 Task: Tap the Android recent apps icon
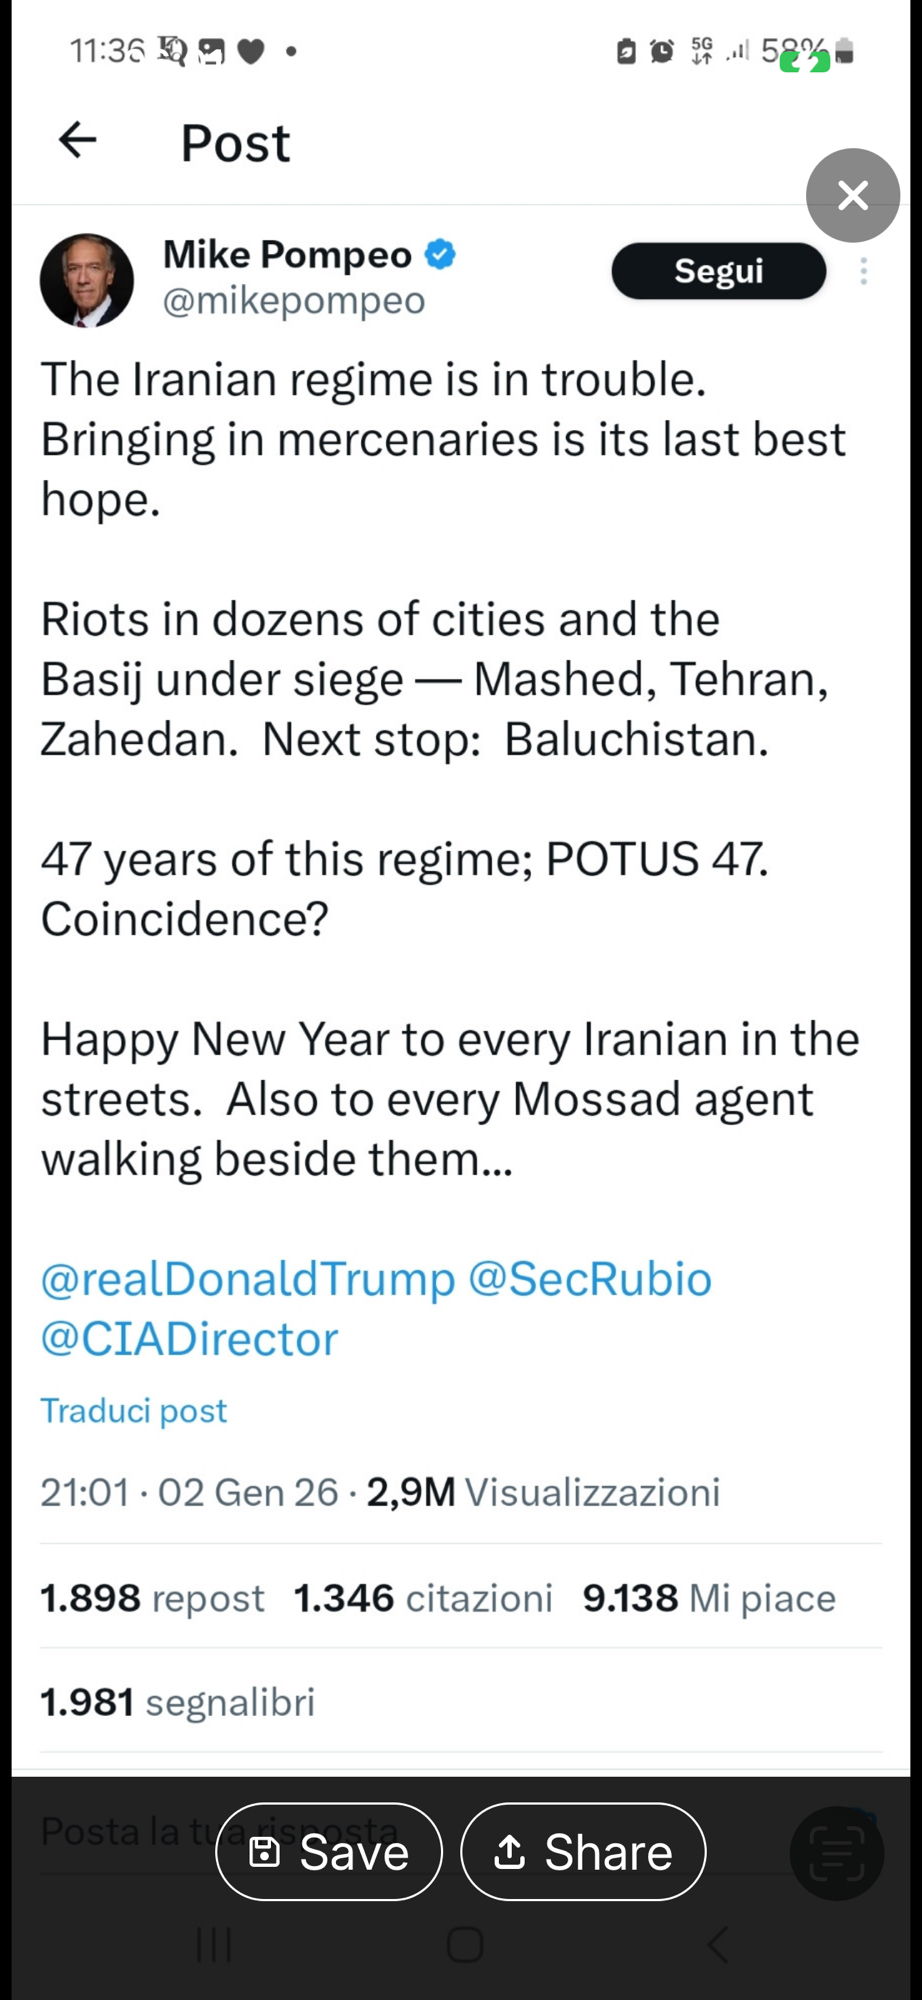click(x=214, y=1945)
